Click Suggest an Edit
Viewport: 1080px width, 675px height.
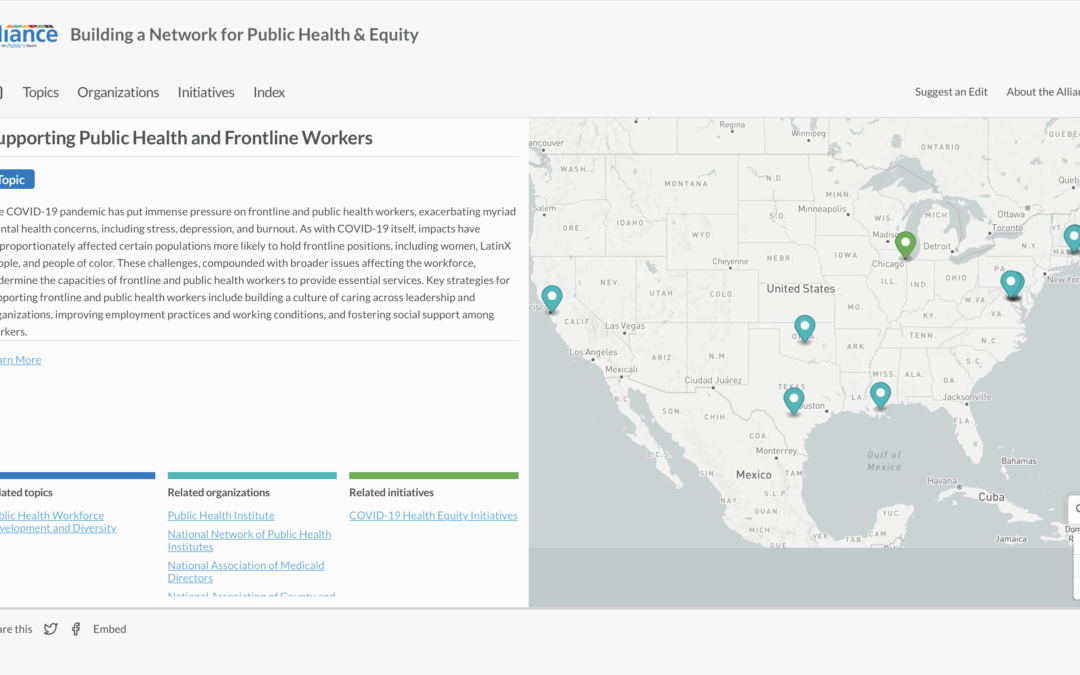[x=950, y=92]
